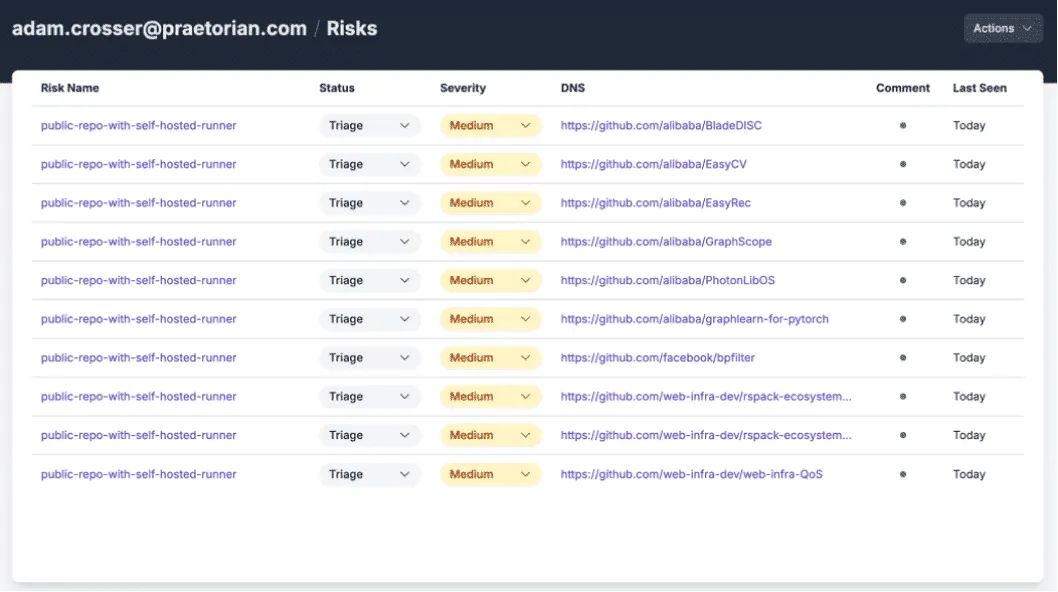Select the Risks breadcrumb item
Screen dimensions: 1058x592
click(x=352, y=27)
